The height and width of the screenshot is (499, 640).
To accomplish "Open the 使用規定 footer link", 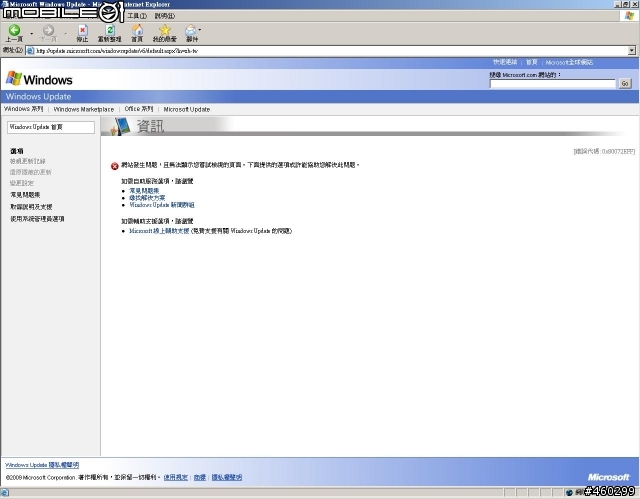I will (176, 477).
